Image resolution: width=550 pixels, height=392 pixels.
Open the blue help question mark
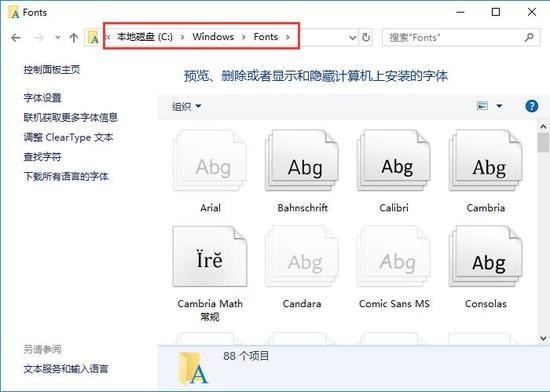tap(532, 106)
